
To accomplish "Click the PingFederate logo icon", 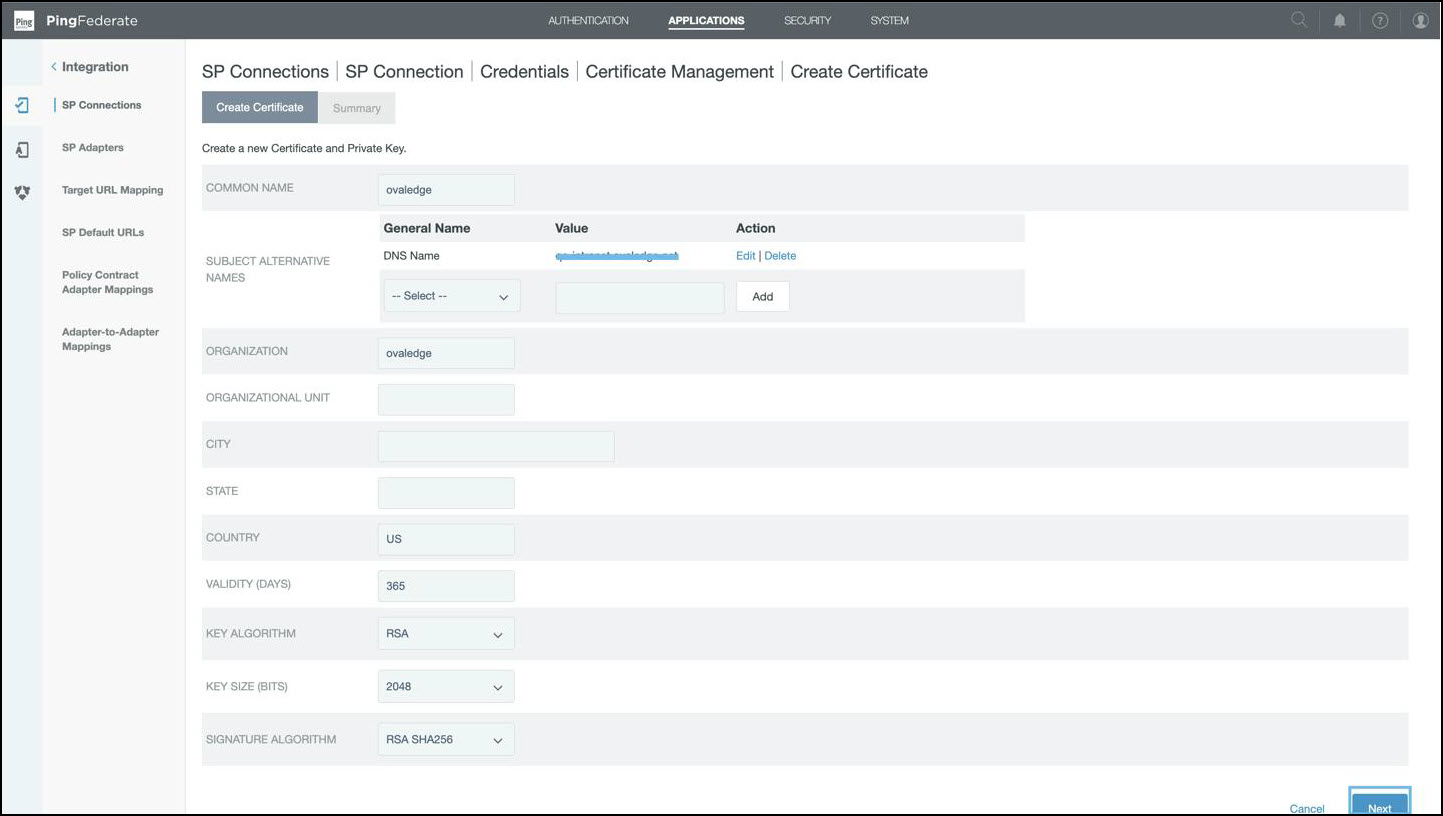I will point(23,21).
